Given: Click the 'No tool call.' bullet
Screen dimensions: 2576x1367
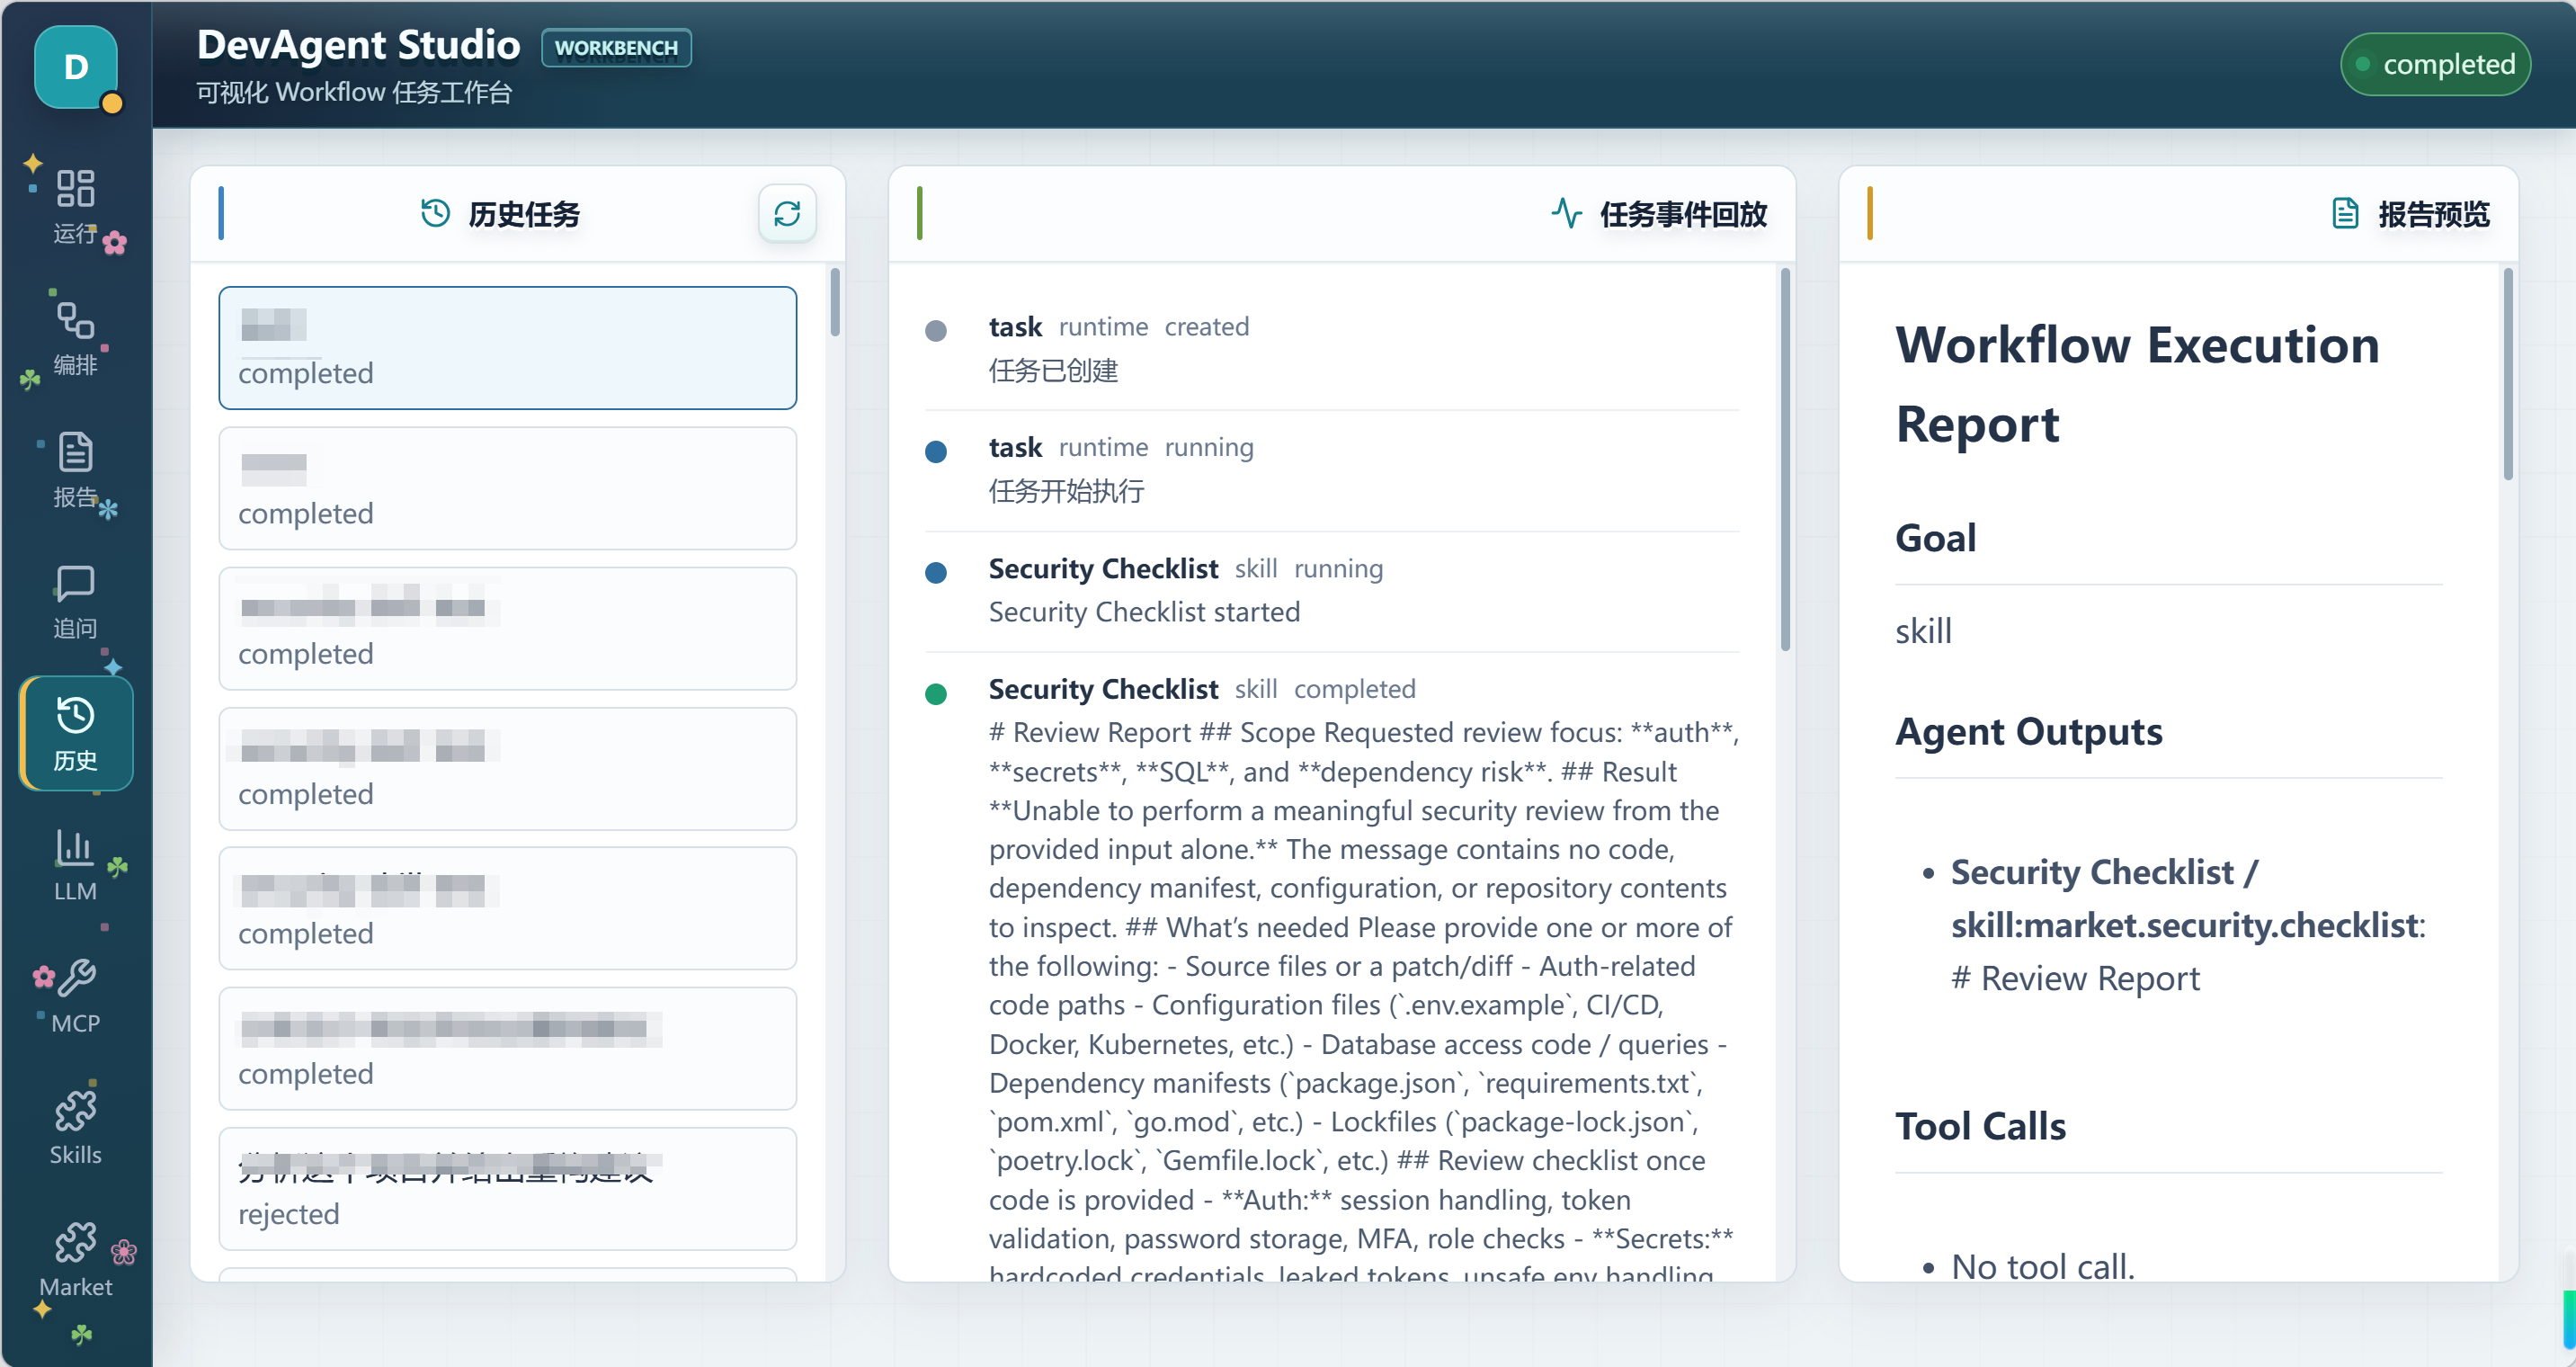Looking at the screenshot, I should coord(2042,1265).
